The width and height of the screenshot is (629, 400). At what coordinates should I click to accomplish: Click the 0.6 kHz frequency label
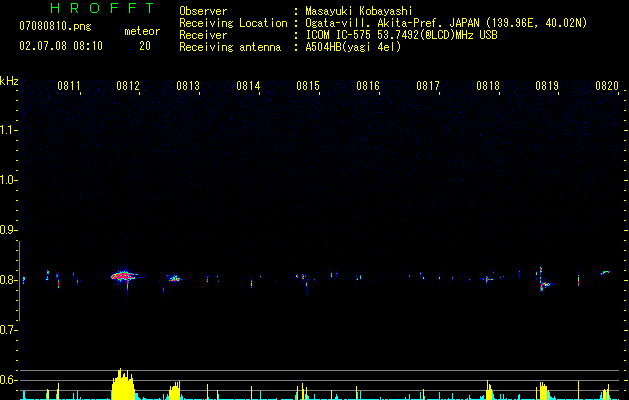8,380
